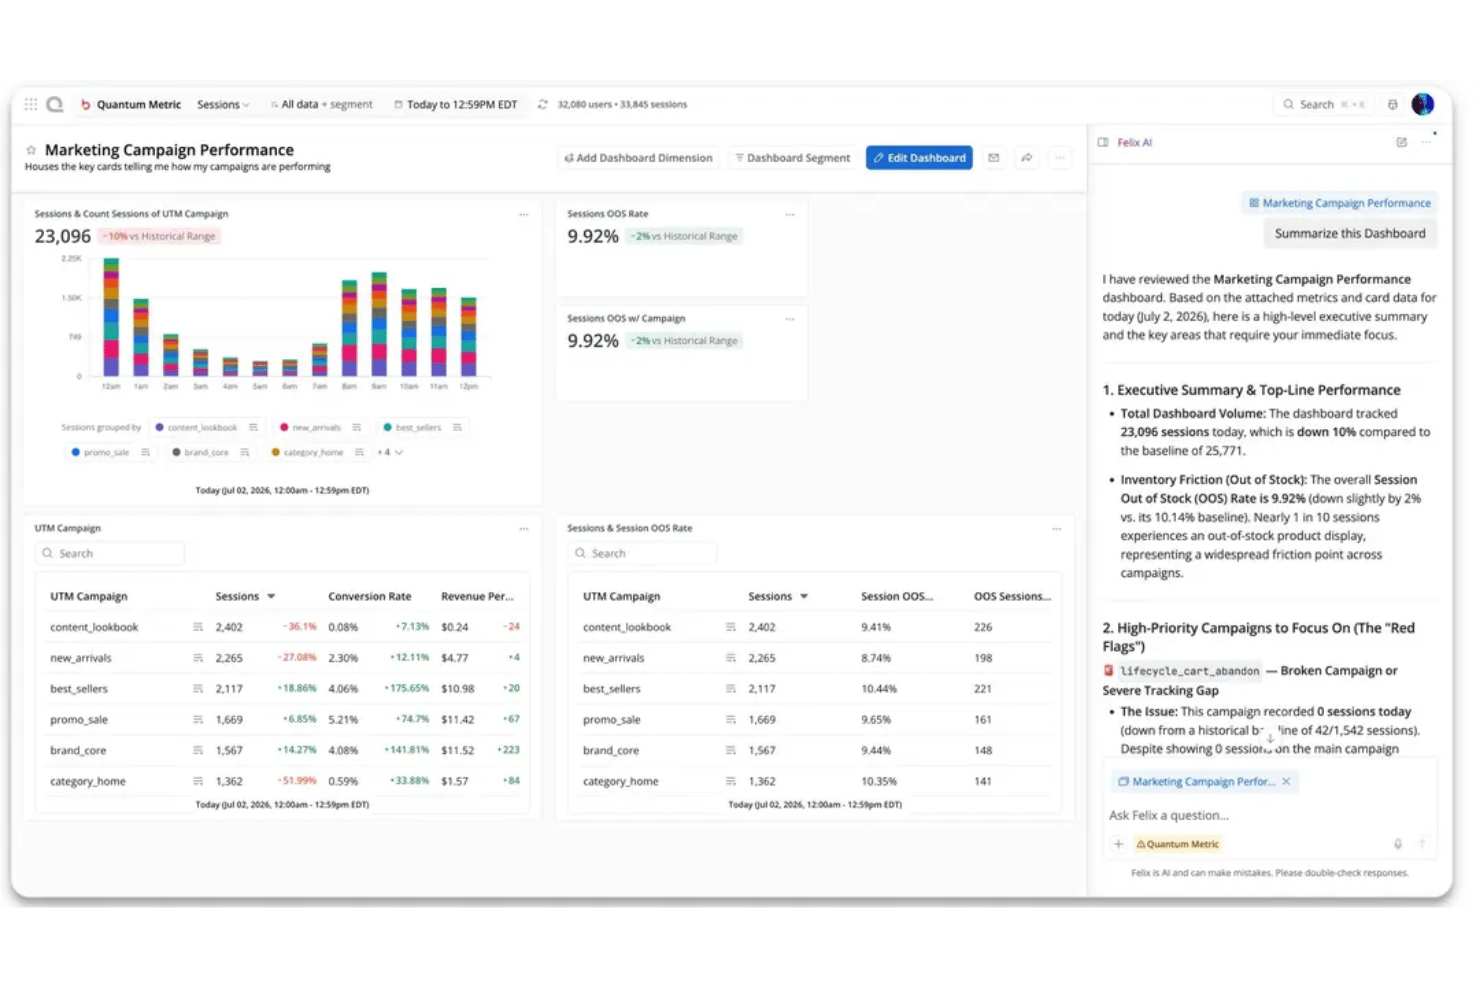Click Marketing Campaign Performance chip in Felix chat

coord(1340,203)
